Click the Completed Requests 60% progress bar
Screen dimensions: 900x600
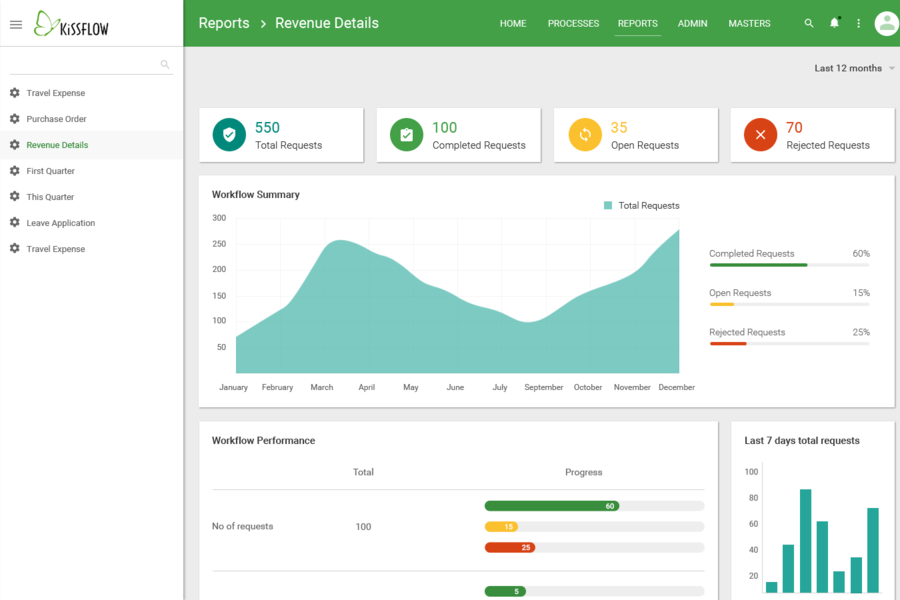coord(788,265)
